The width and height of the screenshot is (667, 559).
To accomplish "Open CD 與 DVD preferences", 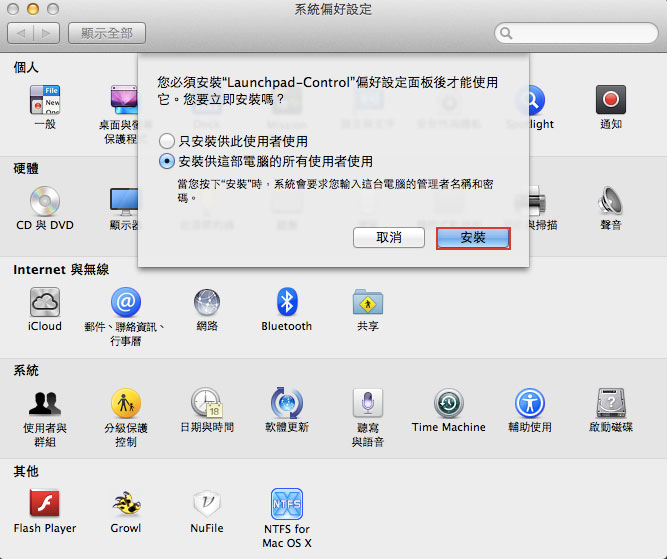I will [45, 201].
